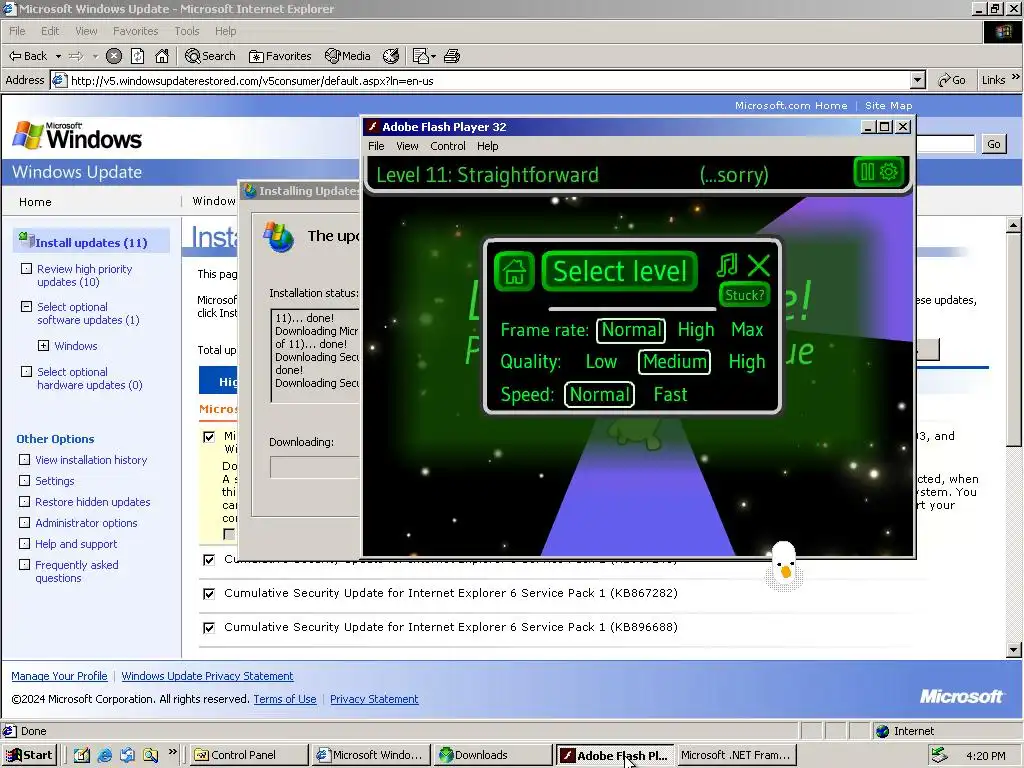The height and width of the screenshot is (768, 1024).
Task: Click the pause and settings button in game
Action: tap(878, 172)
